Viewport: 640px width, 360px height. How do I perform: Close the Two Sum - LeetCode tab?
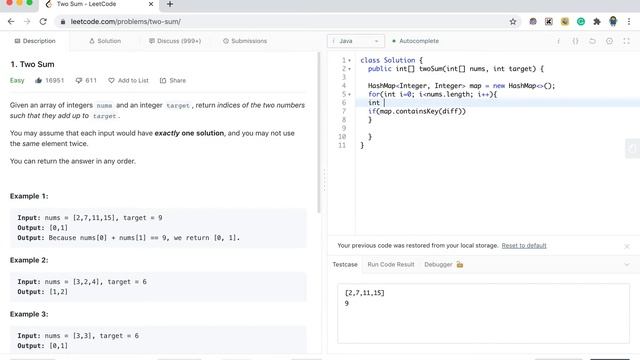(x=151, y=4)
